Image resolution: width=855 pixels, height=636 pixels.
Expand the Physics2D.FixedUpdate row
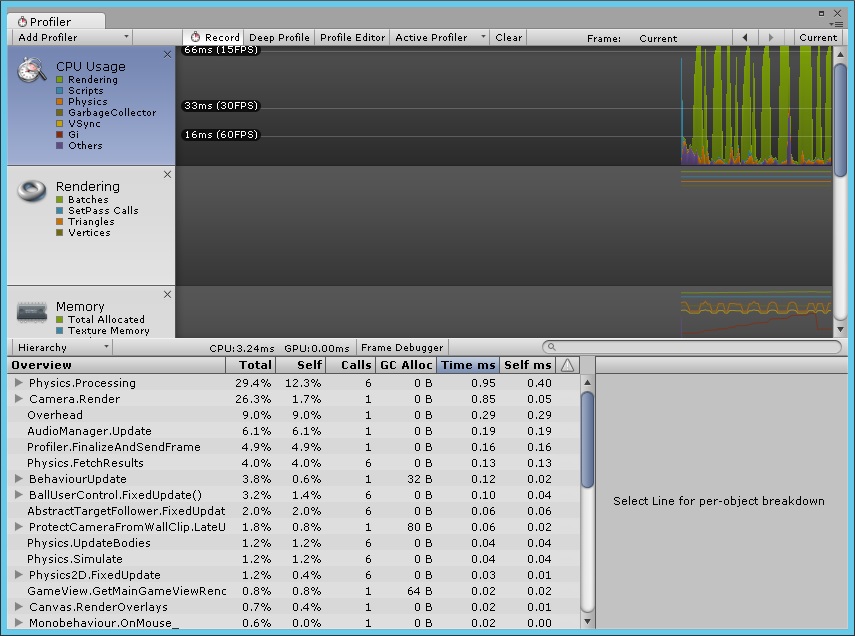[19, 575]
